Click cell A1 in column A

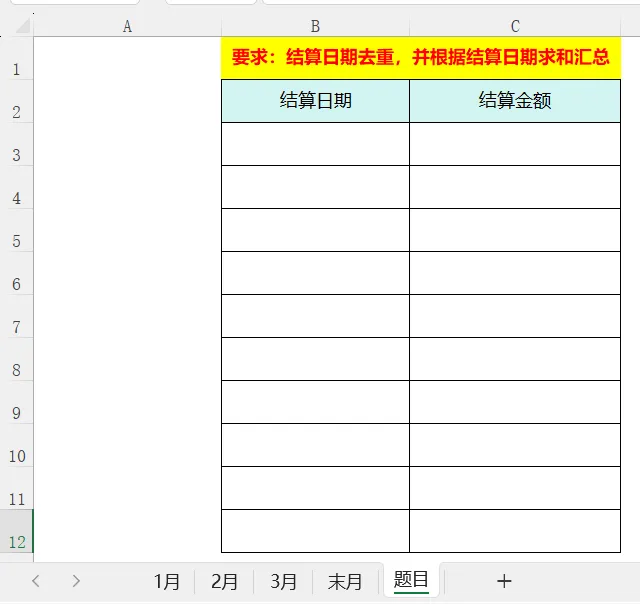pos(127,58)
